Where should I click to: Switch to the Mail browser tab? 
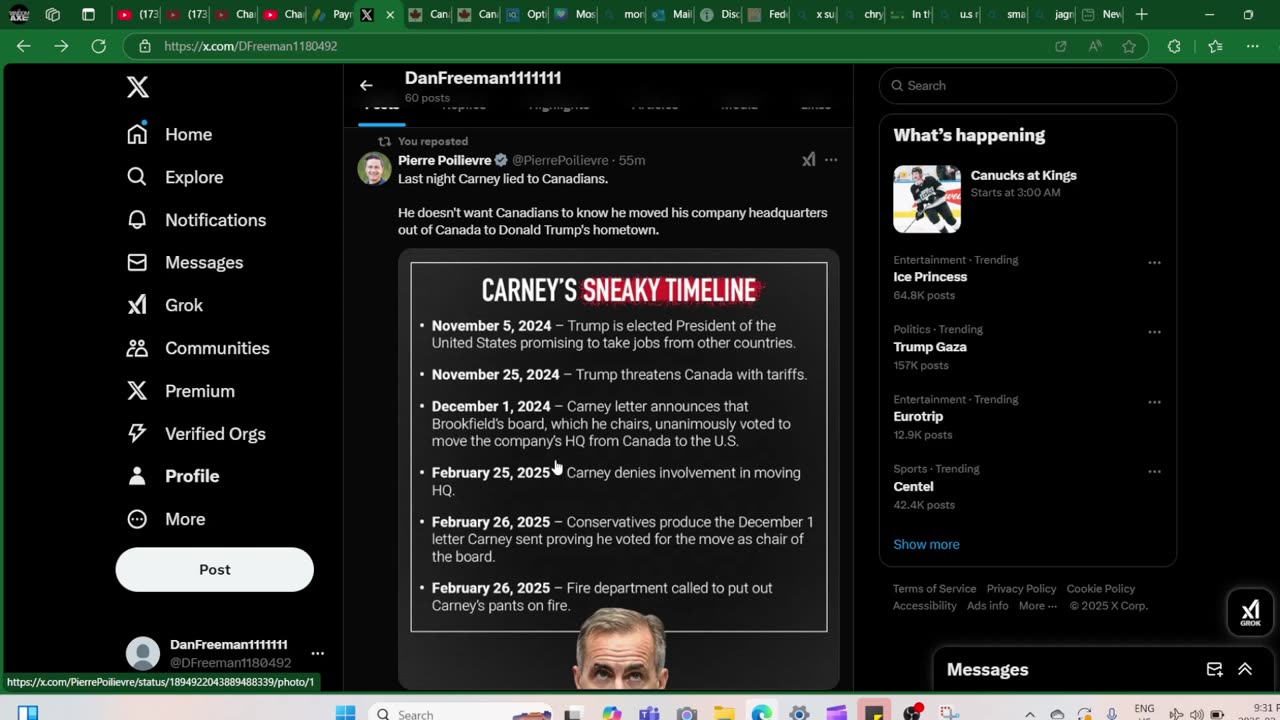click(x=670, y=15)
